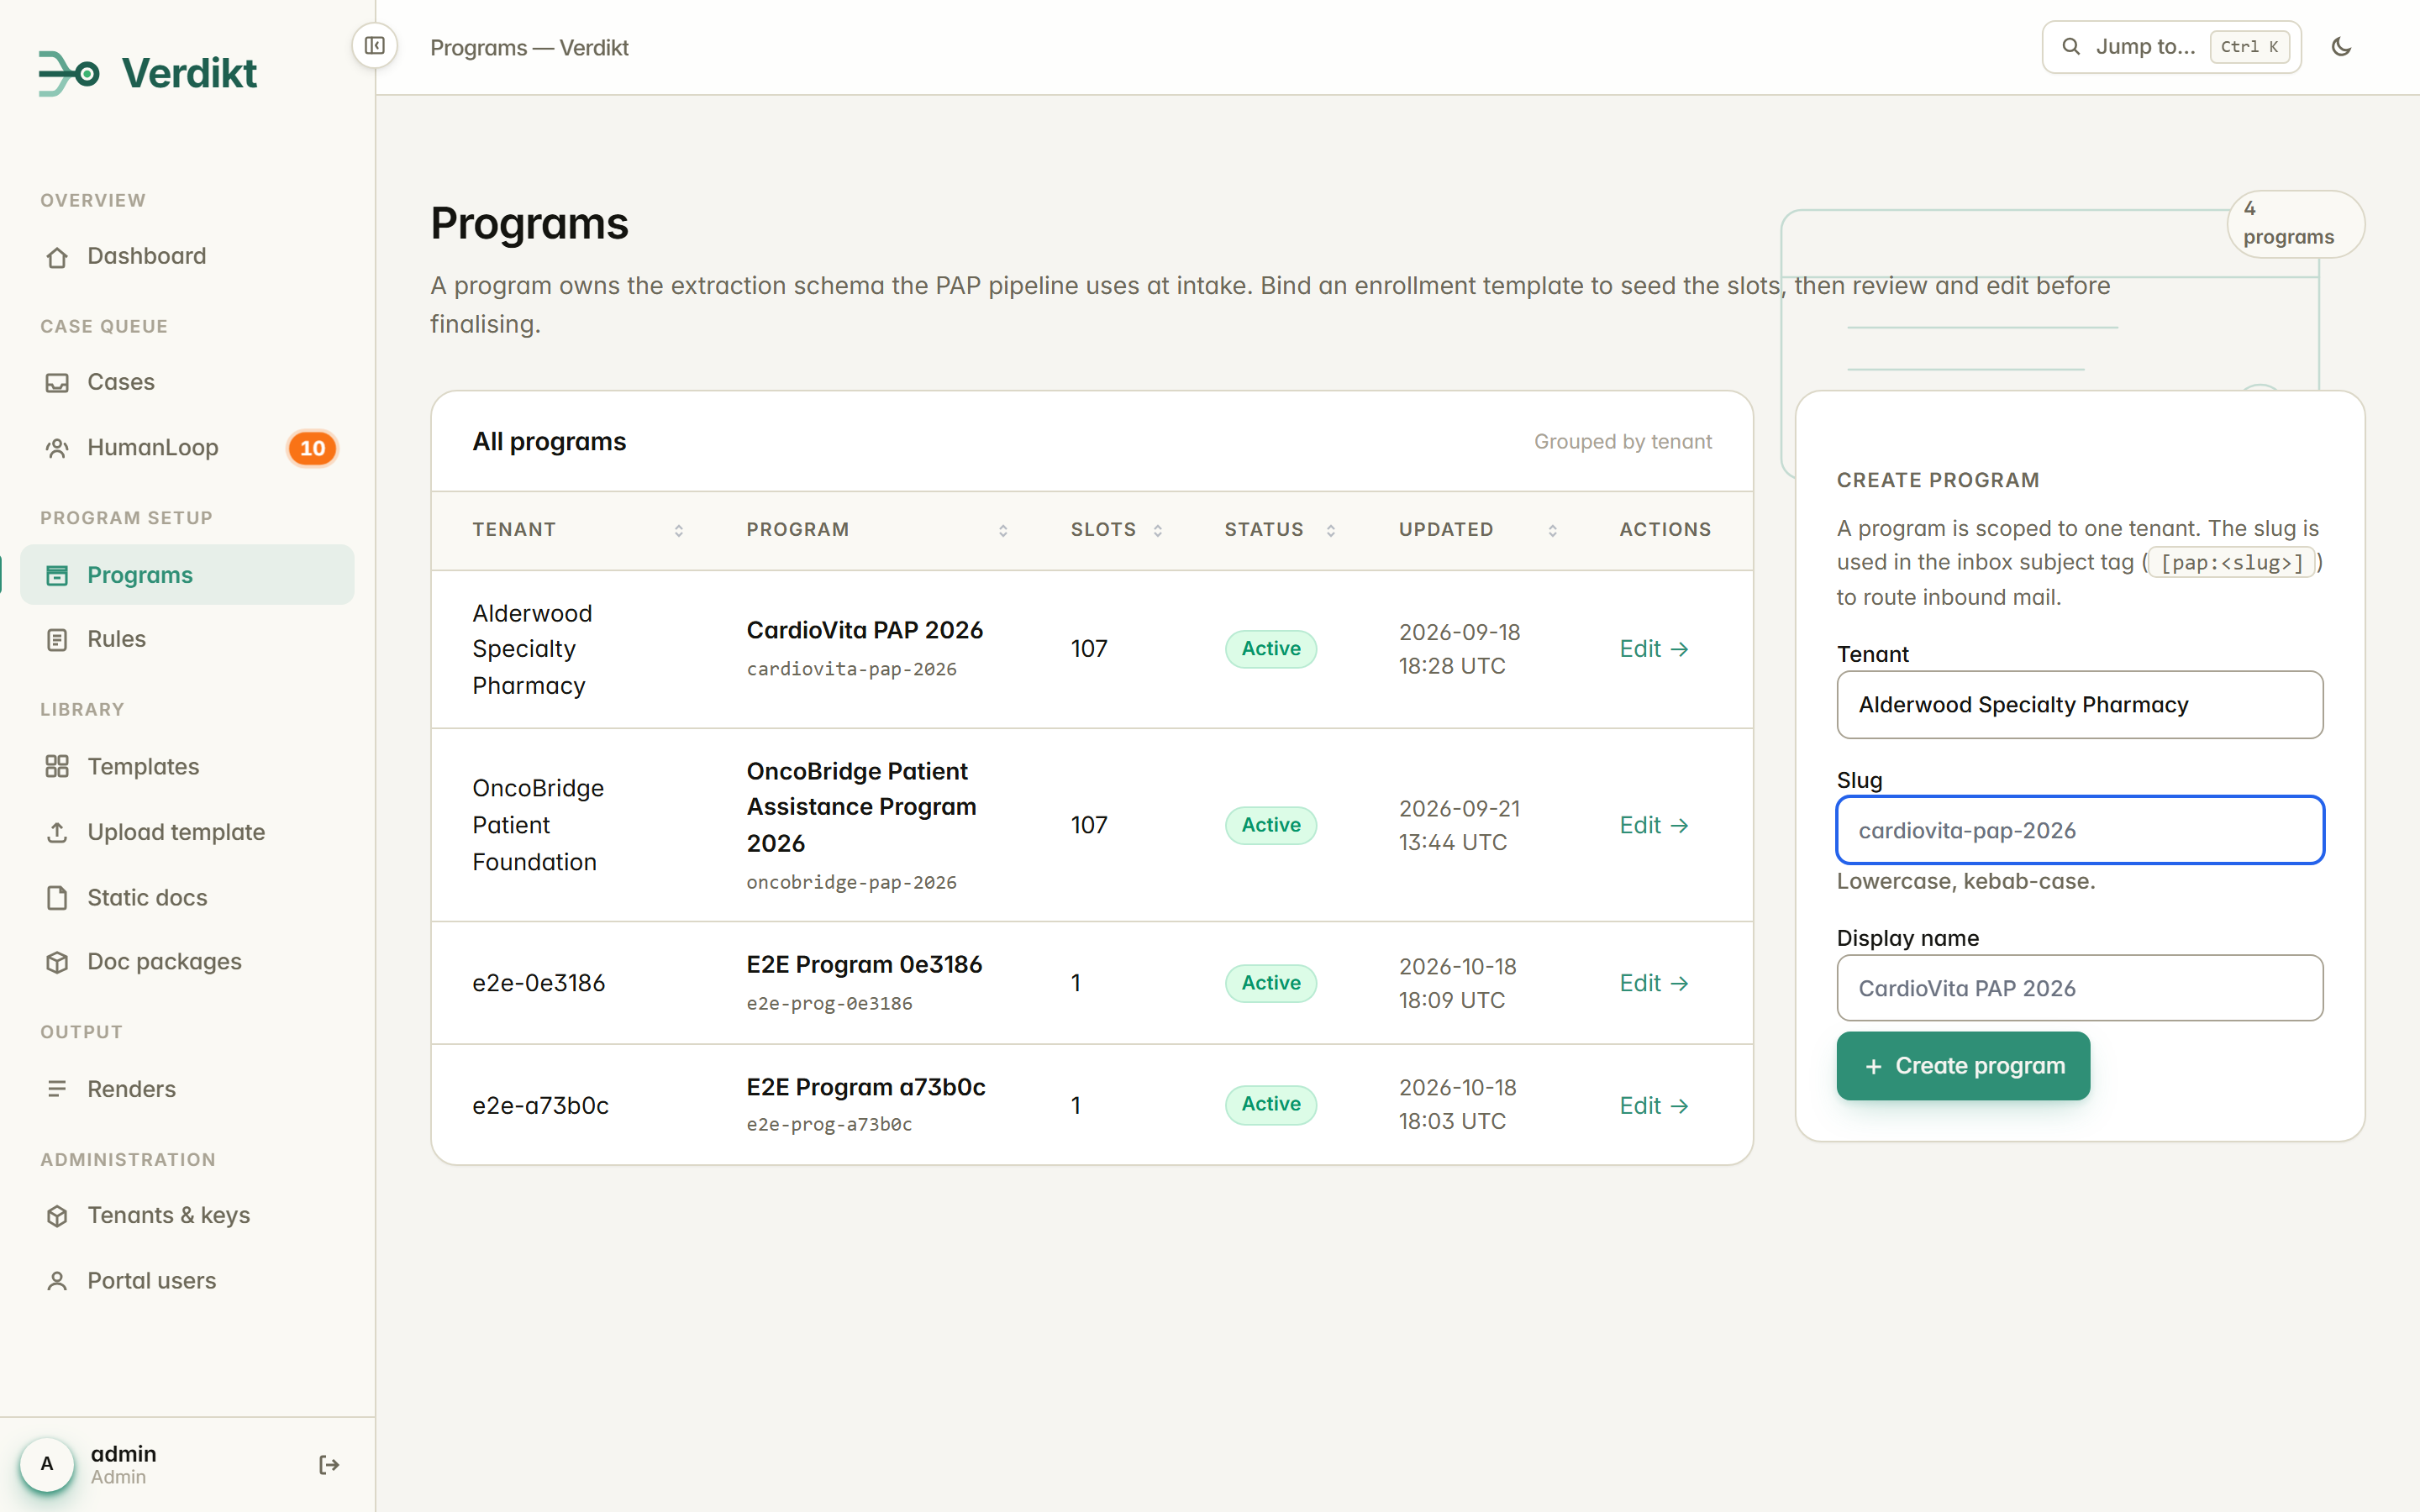Click the Verdikt logo icon
The height and width of the screenshot is (1512, 2420).
point(69,73)
